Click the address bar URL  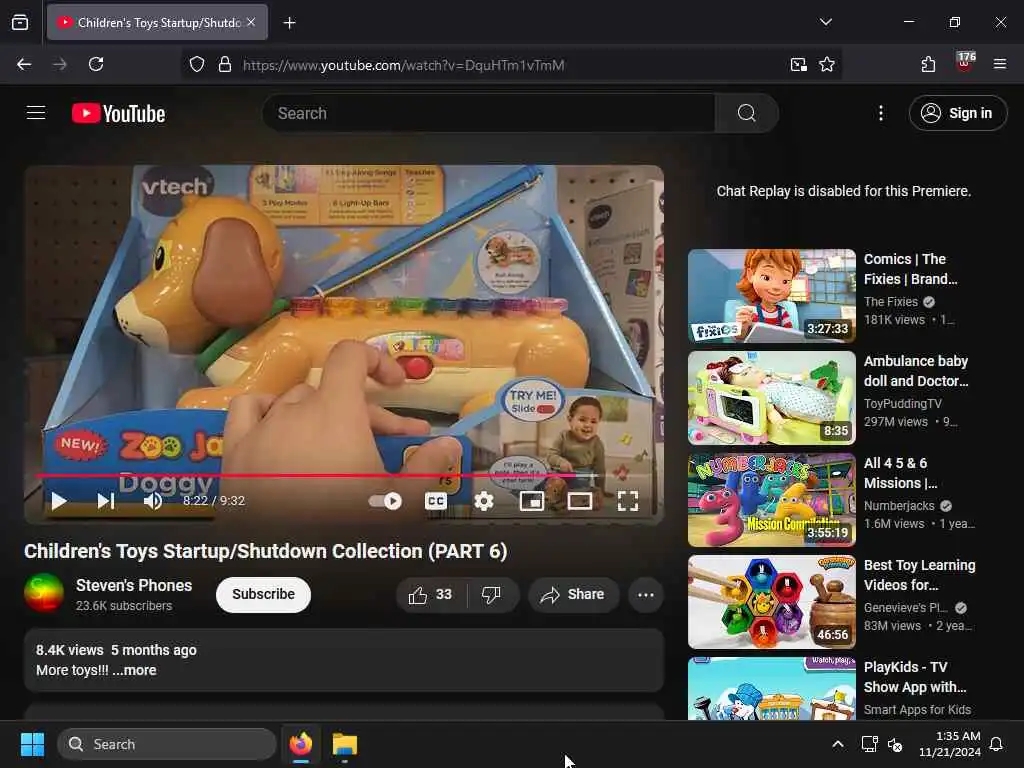tap(404, 65)
